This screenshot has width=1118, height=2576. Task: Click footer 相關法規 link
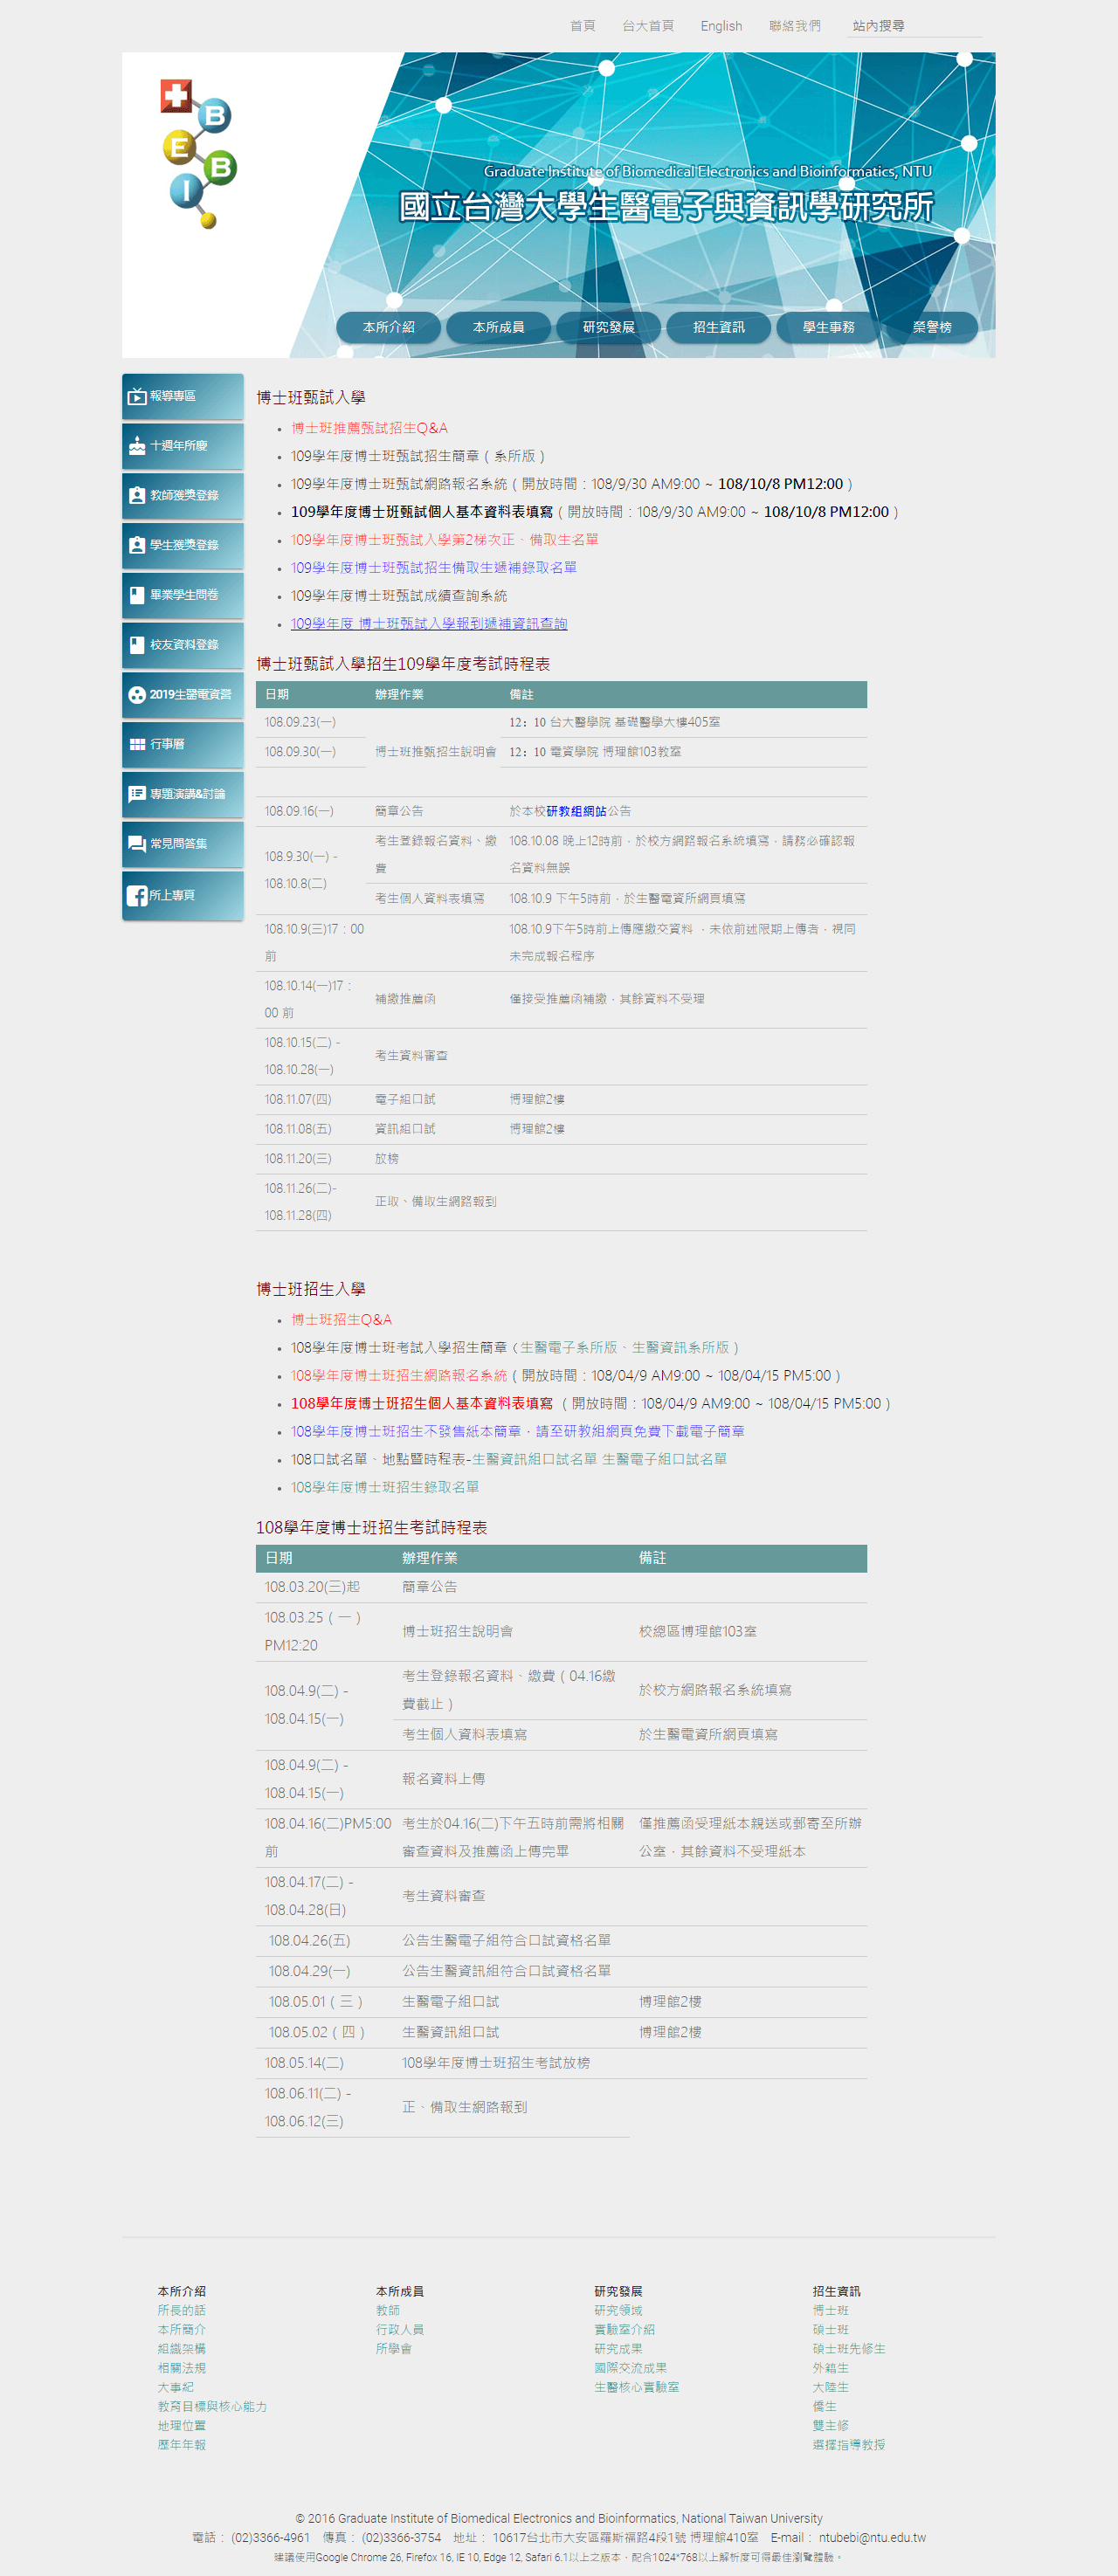coord(181,2368)
